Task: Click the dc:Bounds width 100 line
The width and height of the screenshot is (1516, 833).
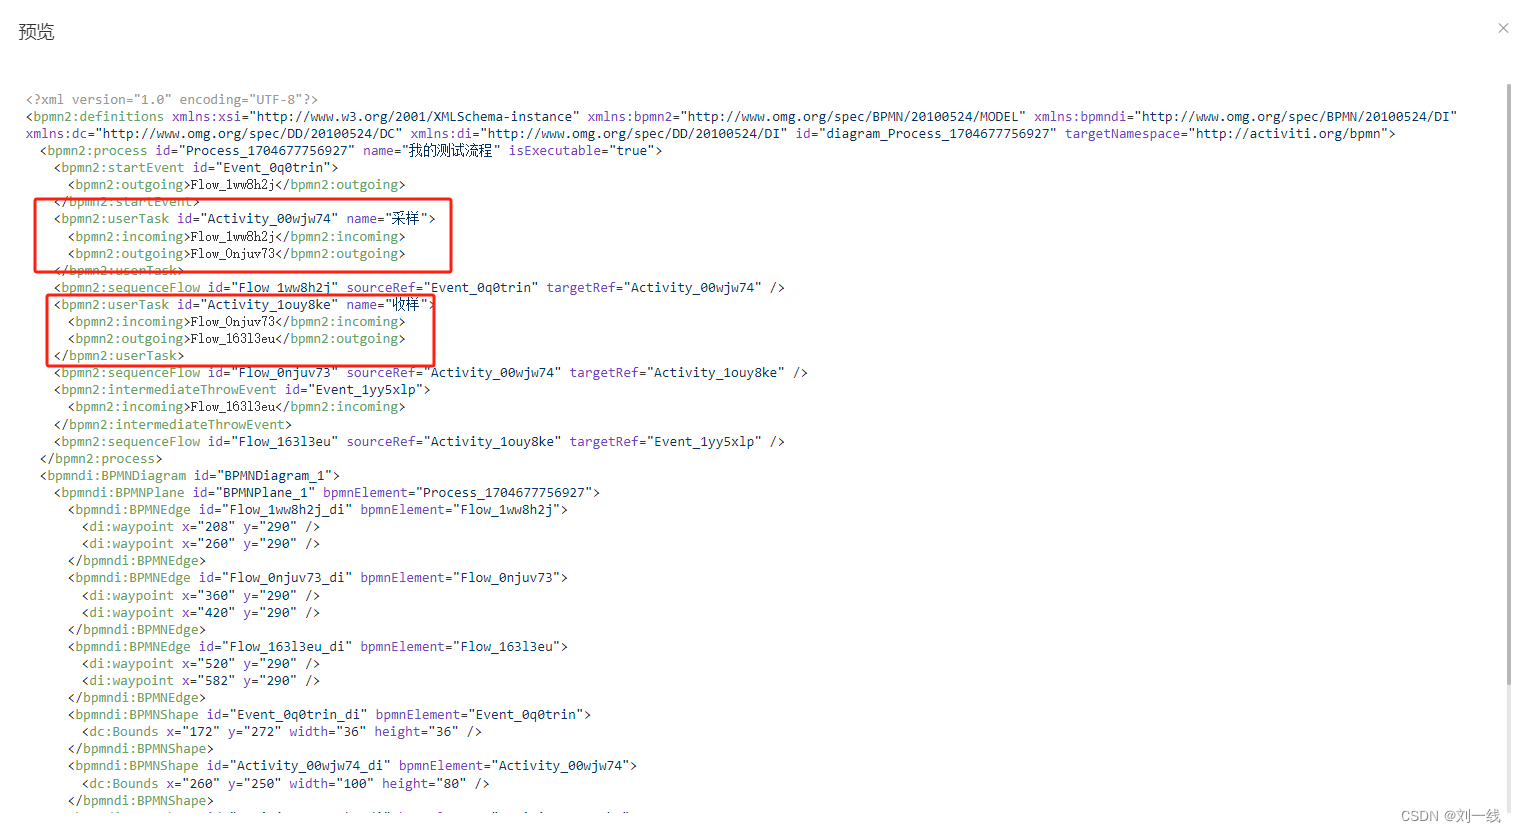Action: click(285, 783)
